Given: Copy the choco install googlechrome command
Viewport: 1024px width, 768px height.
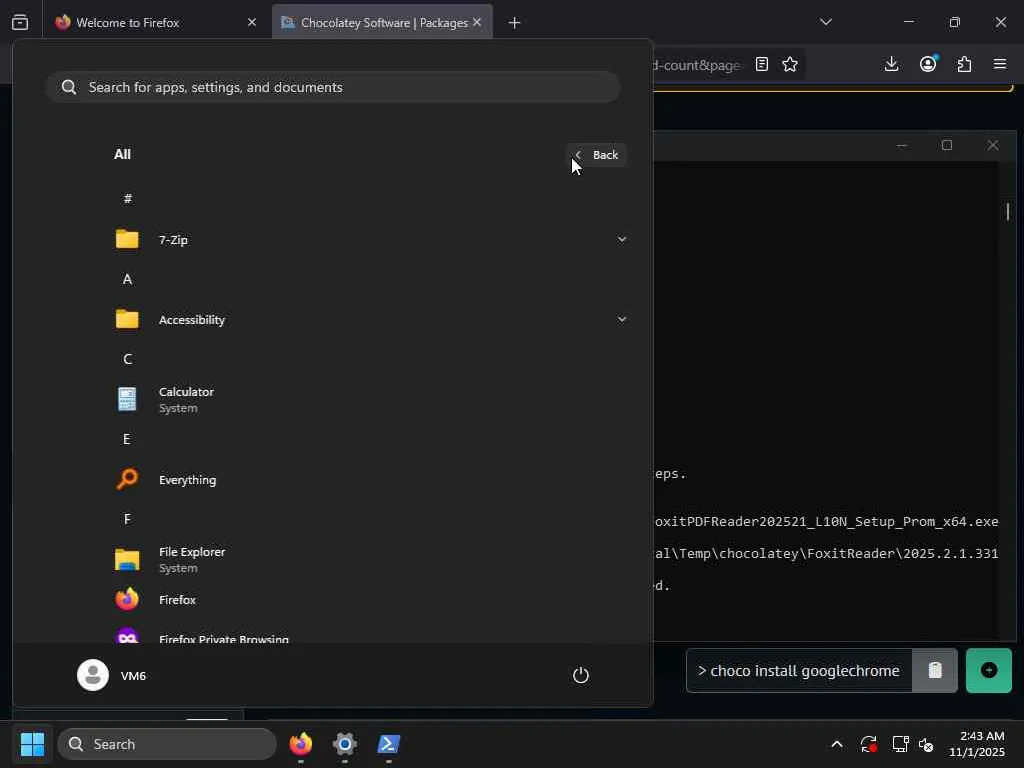Looking at the screenshot, I should pyautogui.click(x=935, y=670).
